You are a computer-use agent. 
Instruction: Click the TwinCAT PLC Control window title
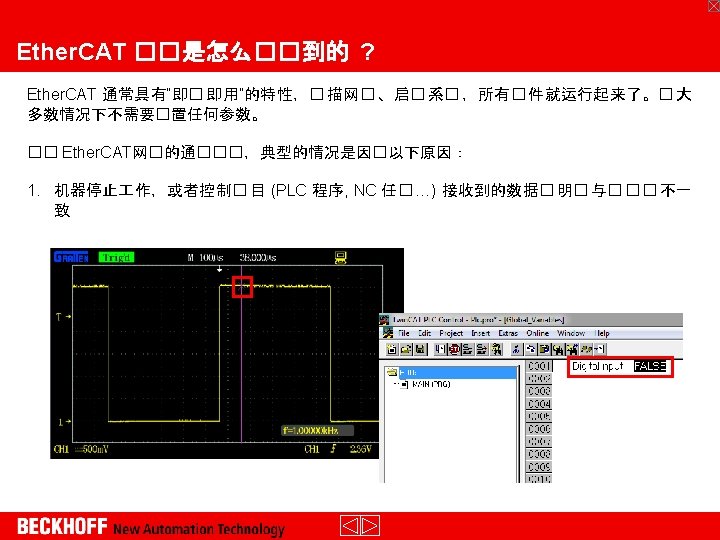coord(478,320)
